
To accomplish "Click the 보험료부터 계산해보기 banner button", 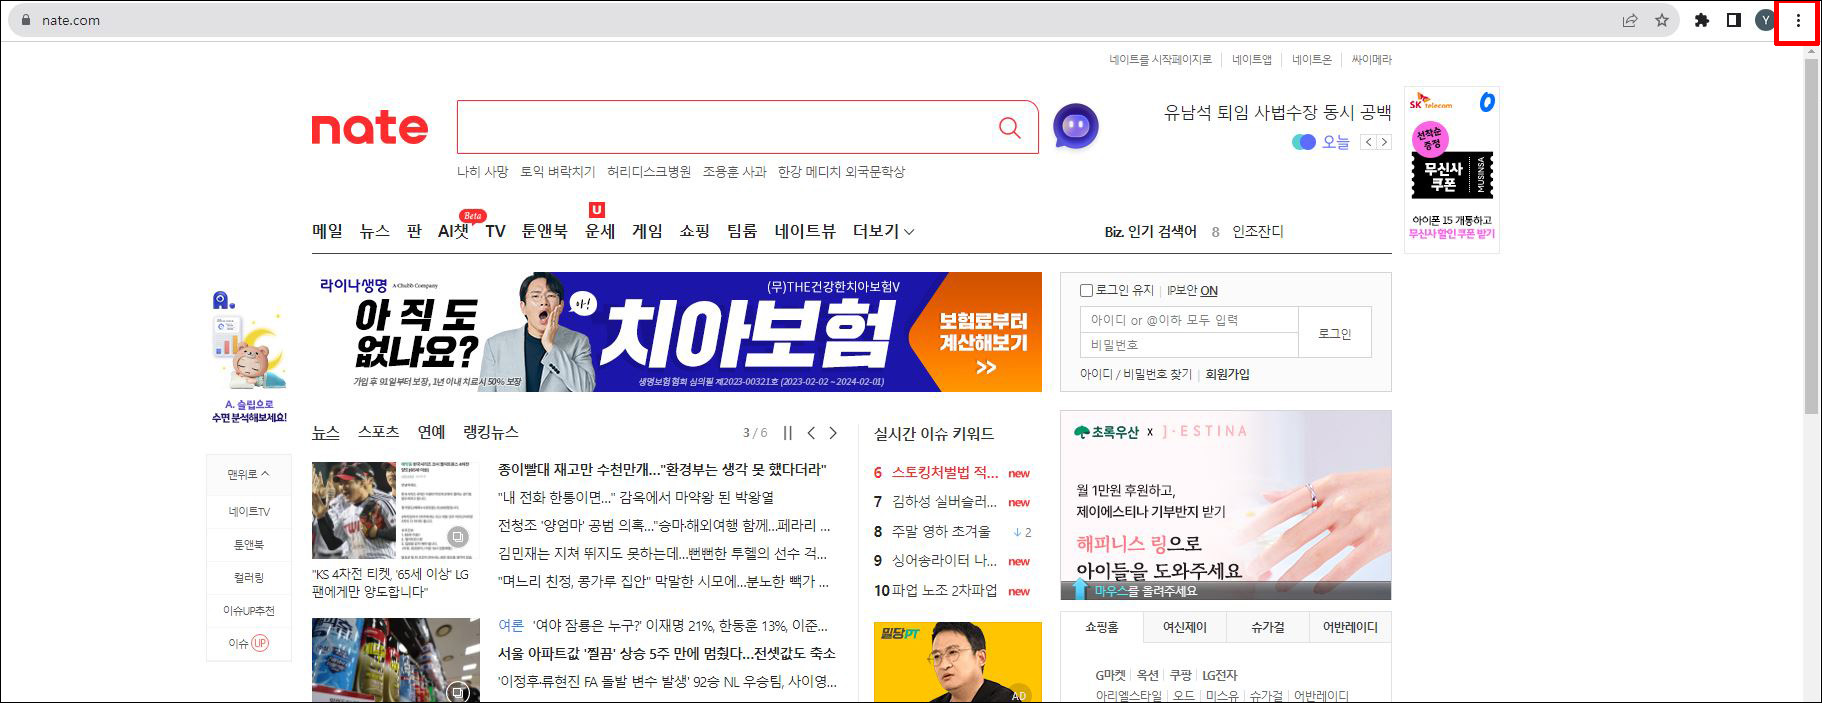I will pos(983,343).
